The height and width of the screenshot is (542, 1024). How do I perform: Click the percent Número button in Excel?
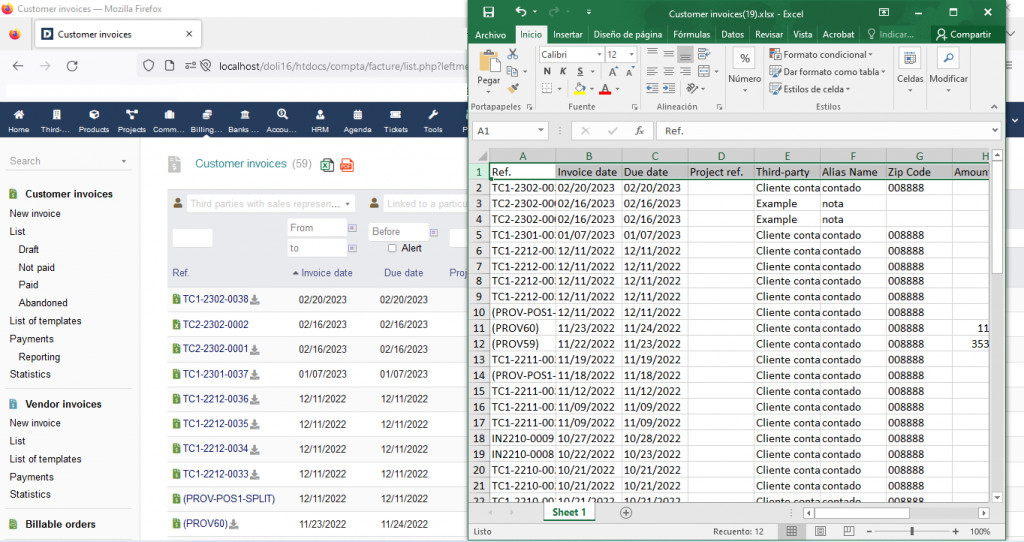click(x=744, y=59)
